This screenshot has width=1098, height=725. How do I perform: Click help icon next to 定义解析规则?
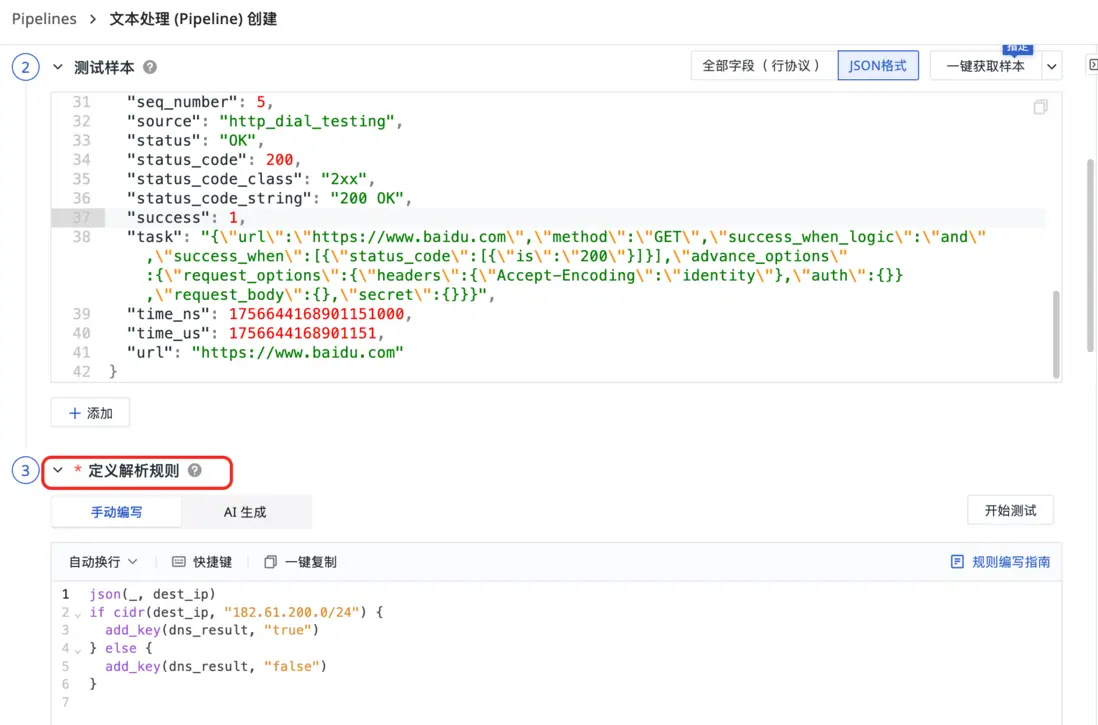(x=195, y=470)
